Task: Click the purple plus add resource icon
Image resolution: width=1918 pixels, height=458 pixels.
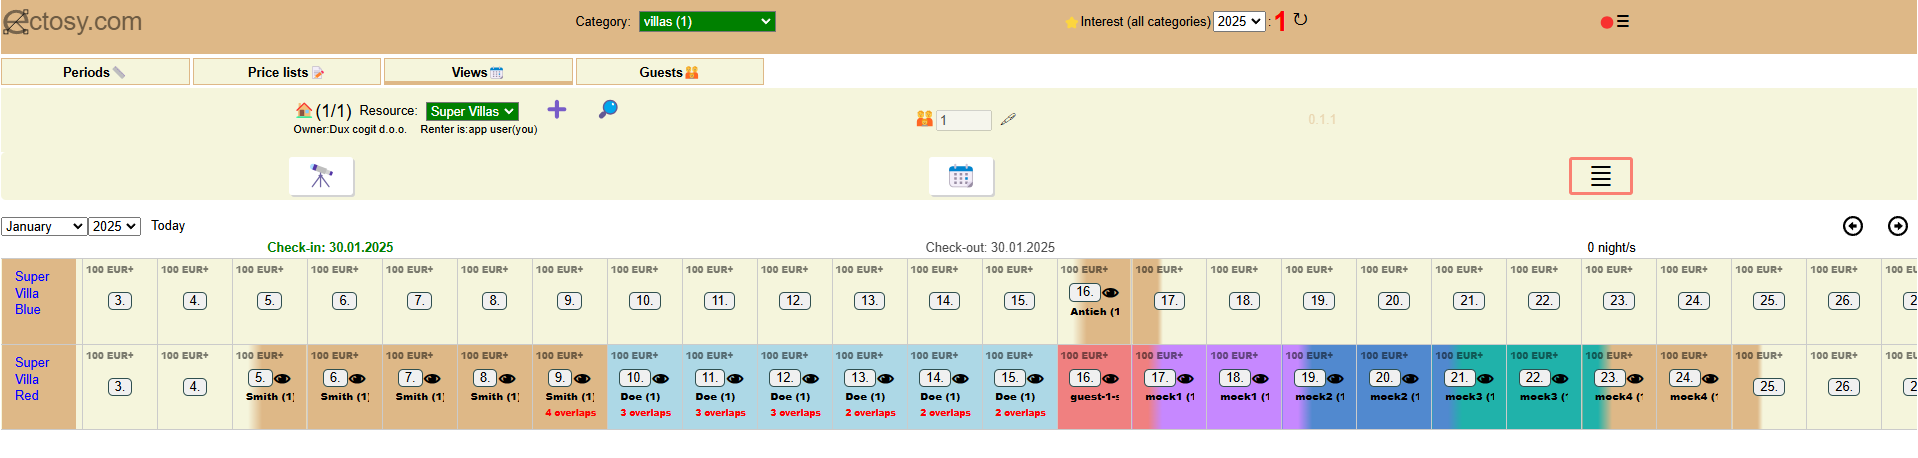Action: pyautogui.click(x=557, y=110)
